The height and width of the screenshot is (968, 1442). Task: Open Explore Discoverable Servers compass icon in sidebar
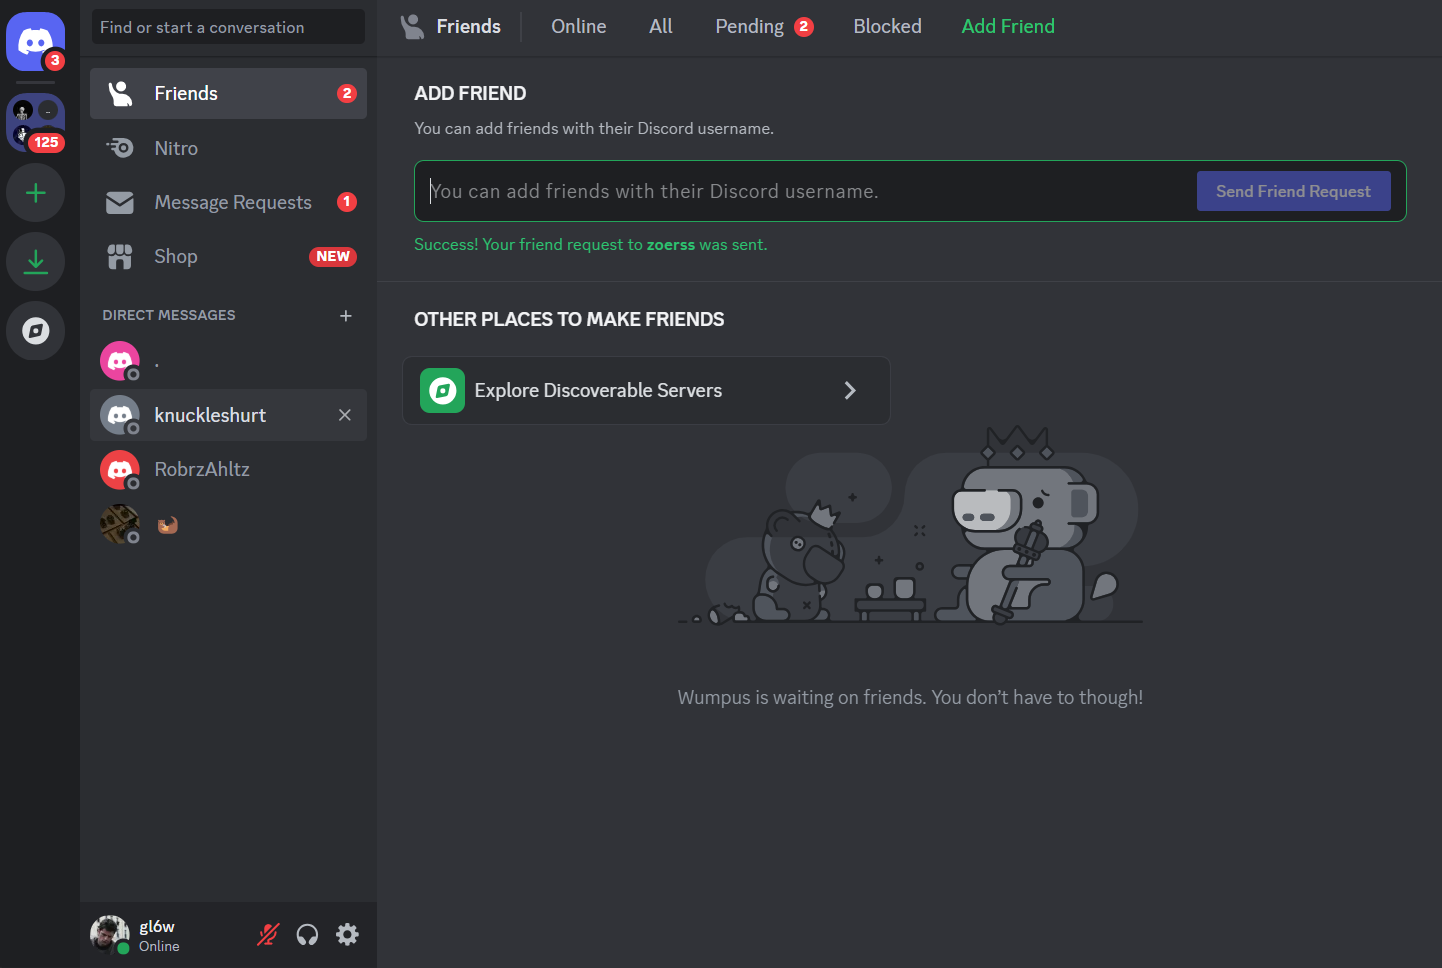coord(36,330)
